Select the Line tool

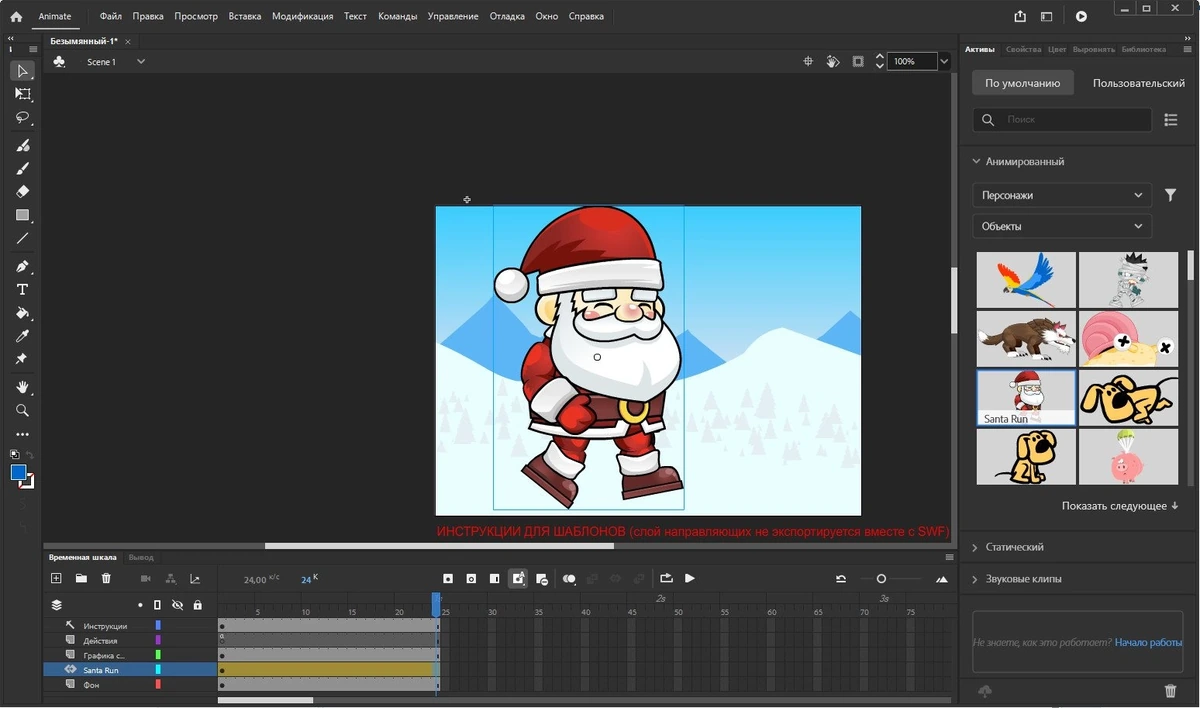click(22, 239)
